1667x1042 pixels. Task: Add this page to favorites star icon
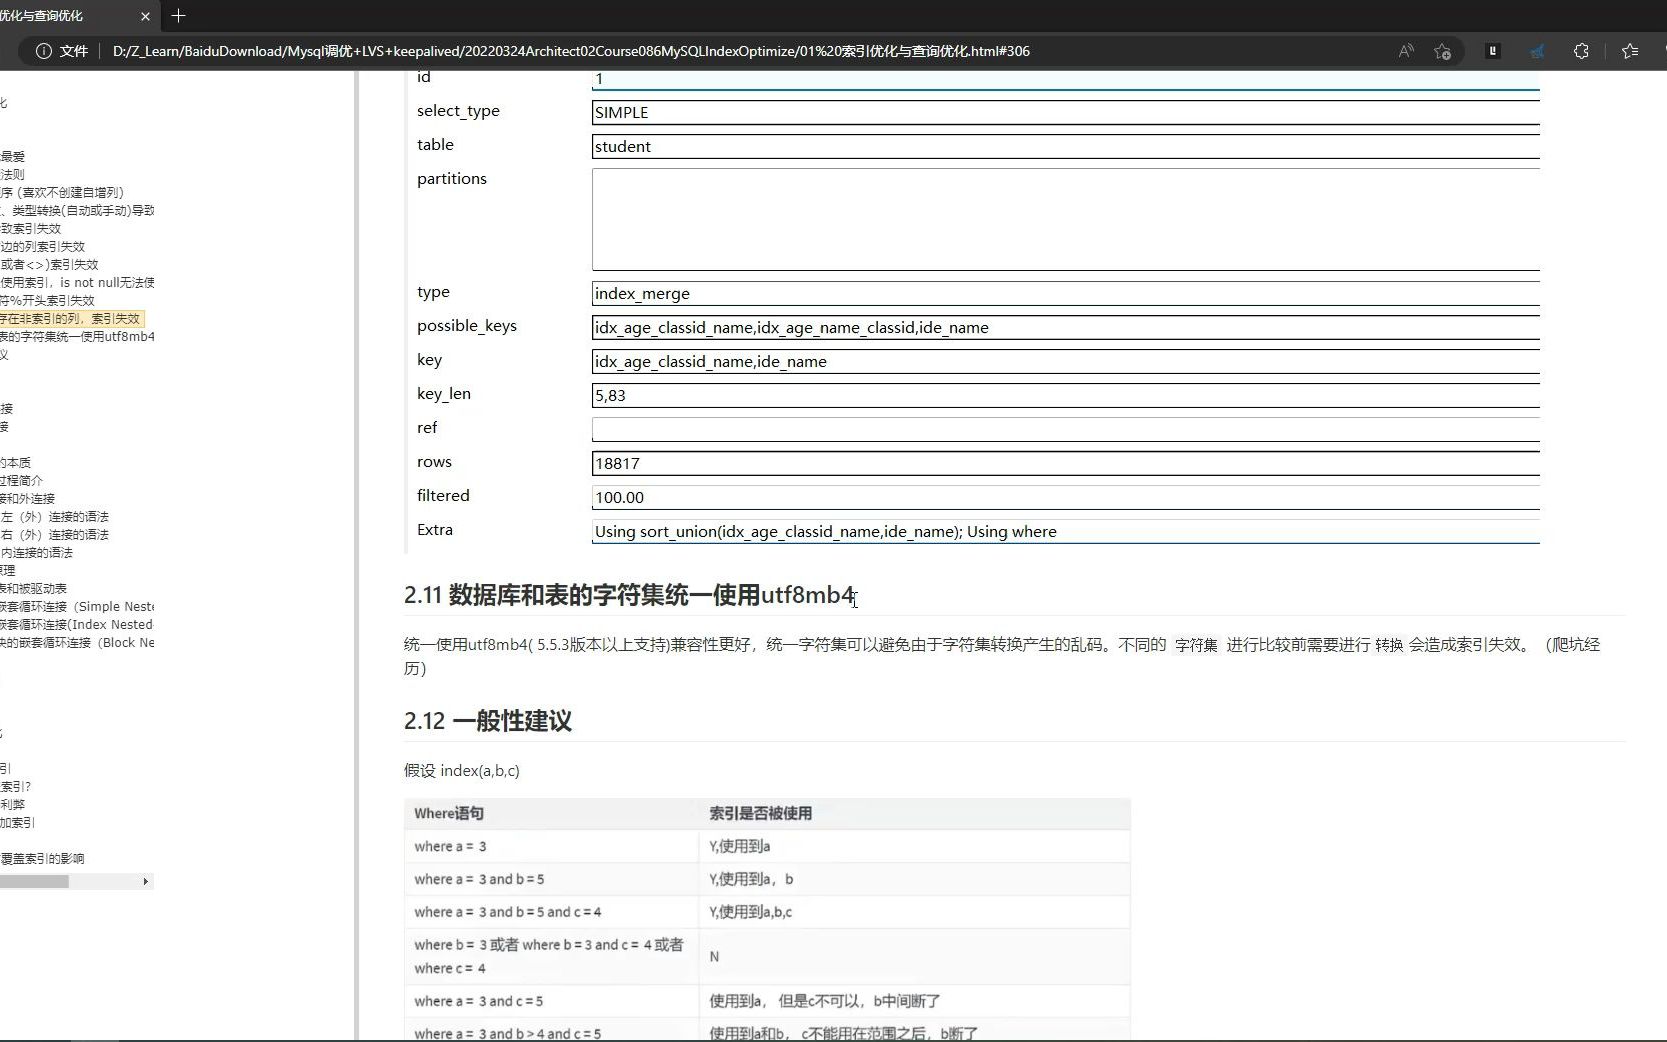click(1442, 51)
